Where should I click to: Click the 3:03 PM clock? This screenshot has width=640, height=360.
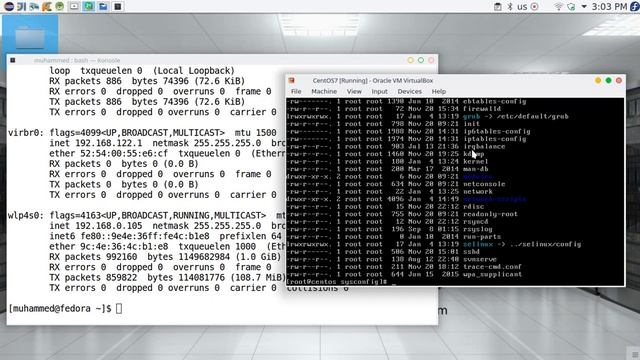click(x=609, y=7)
